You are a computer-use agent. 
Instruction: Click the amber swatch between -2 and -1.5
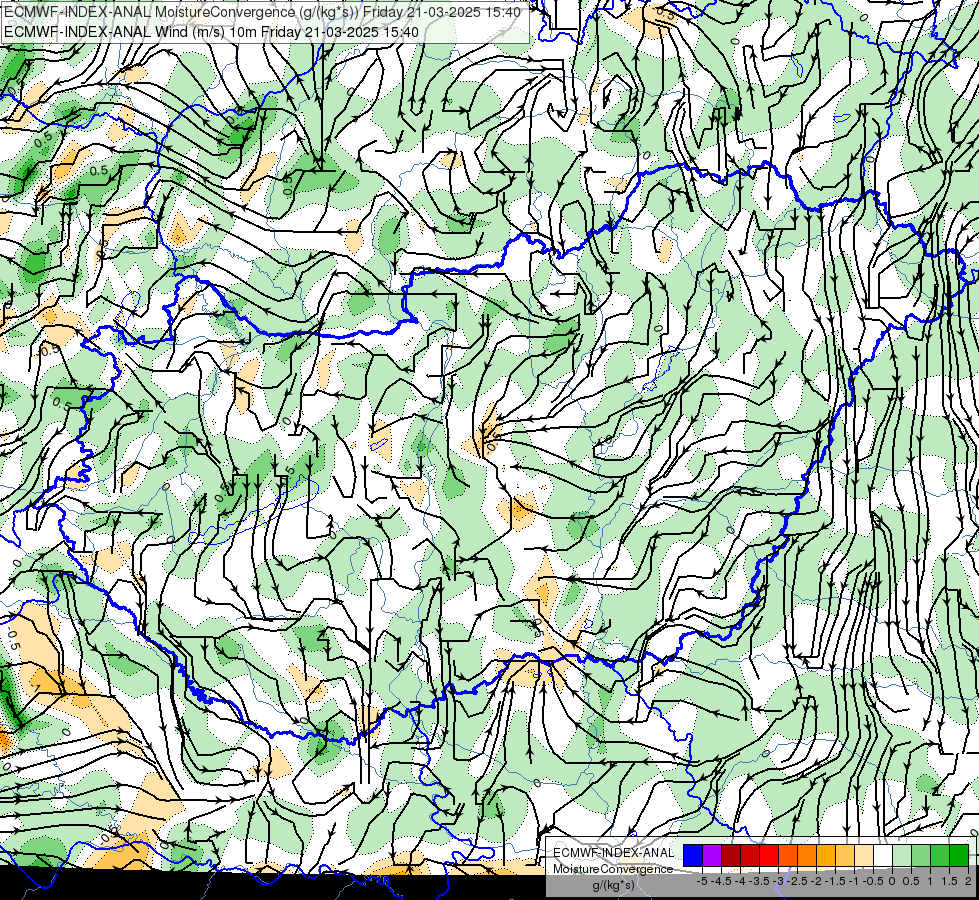tap(826, 856)
